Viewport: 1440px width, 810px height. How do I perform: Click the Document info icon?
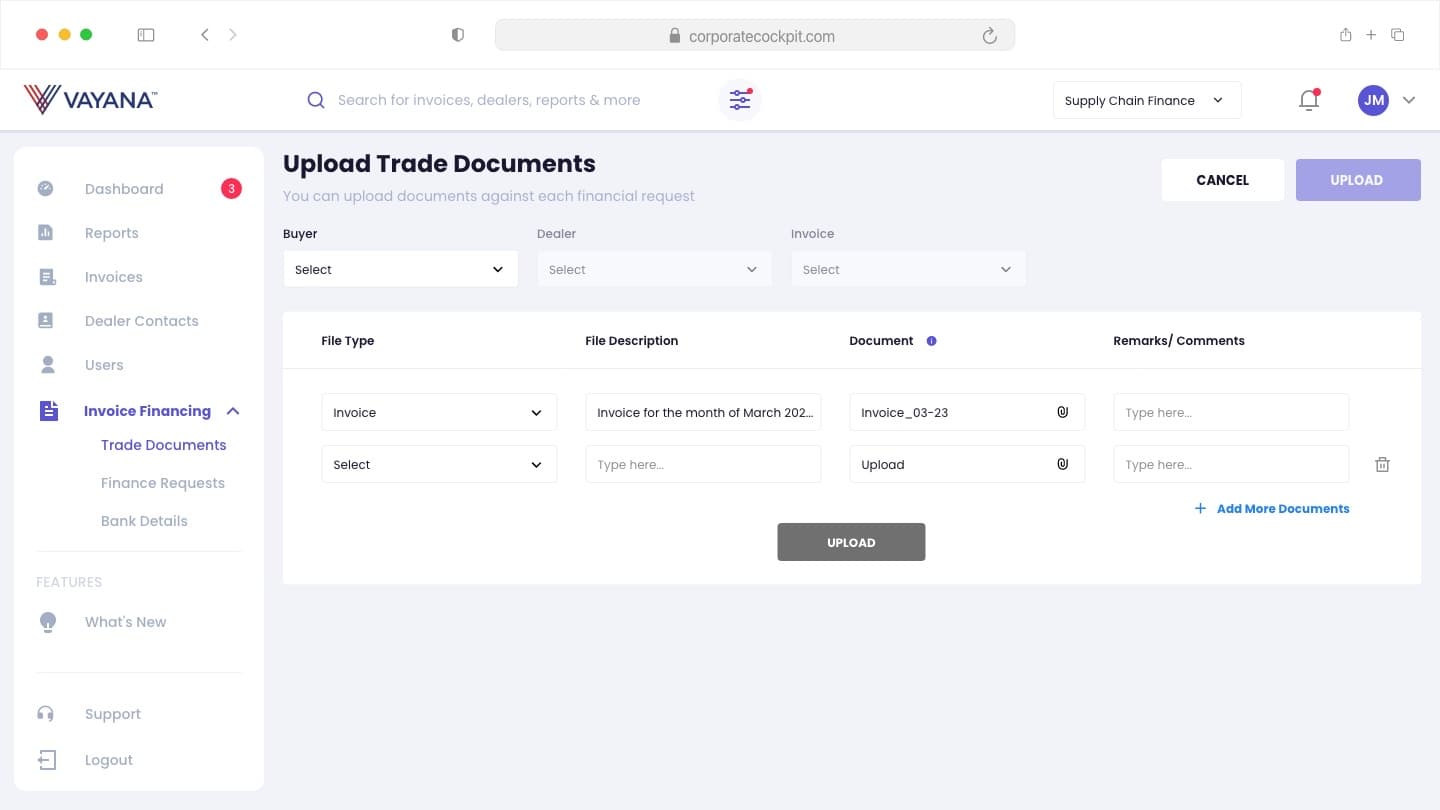[932, 341]
